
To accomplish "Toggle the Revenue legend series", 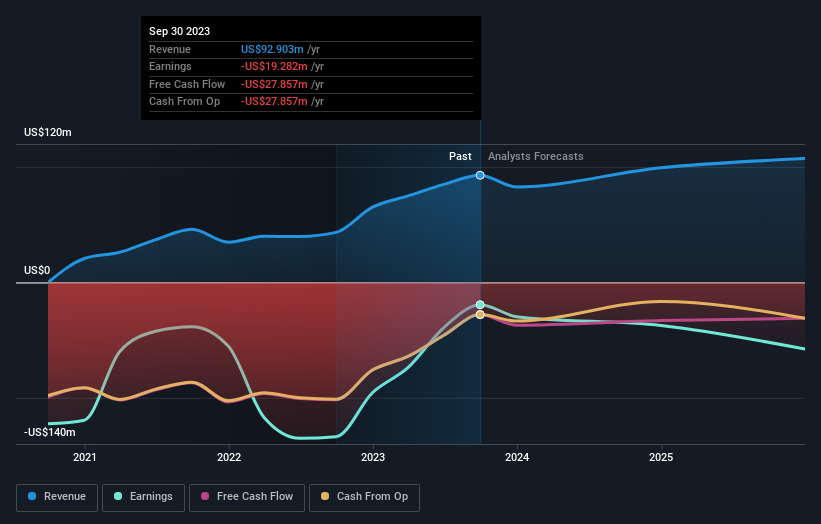I will 57,497.
